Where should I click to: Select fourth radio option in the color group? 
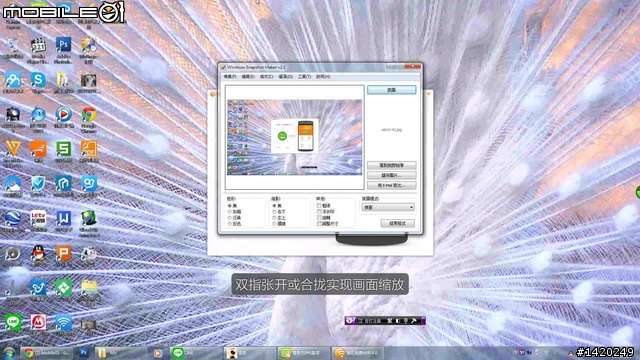(230, 224)
